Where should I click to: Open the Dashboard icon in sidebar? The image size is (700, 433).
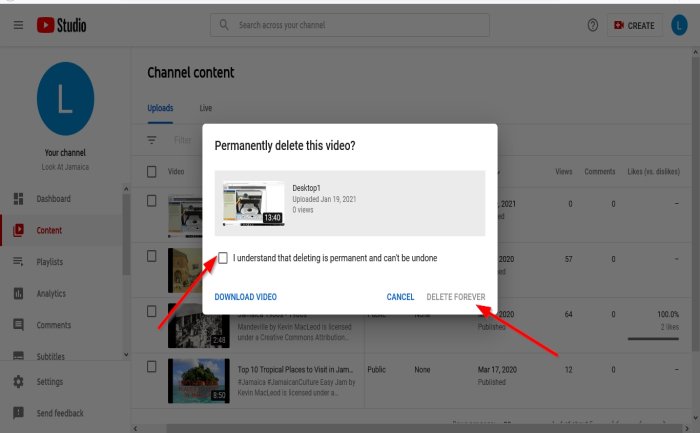(18, 199)
